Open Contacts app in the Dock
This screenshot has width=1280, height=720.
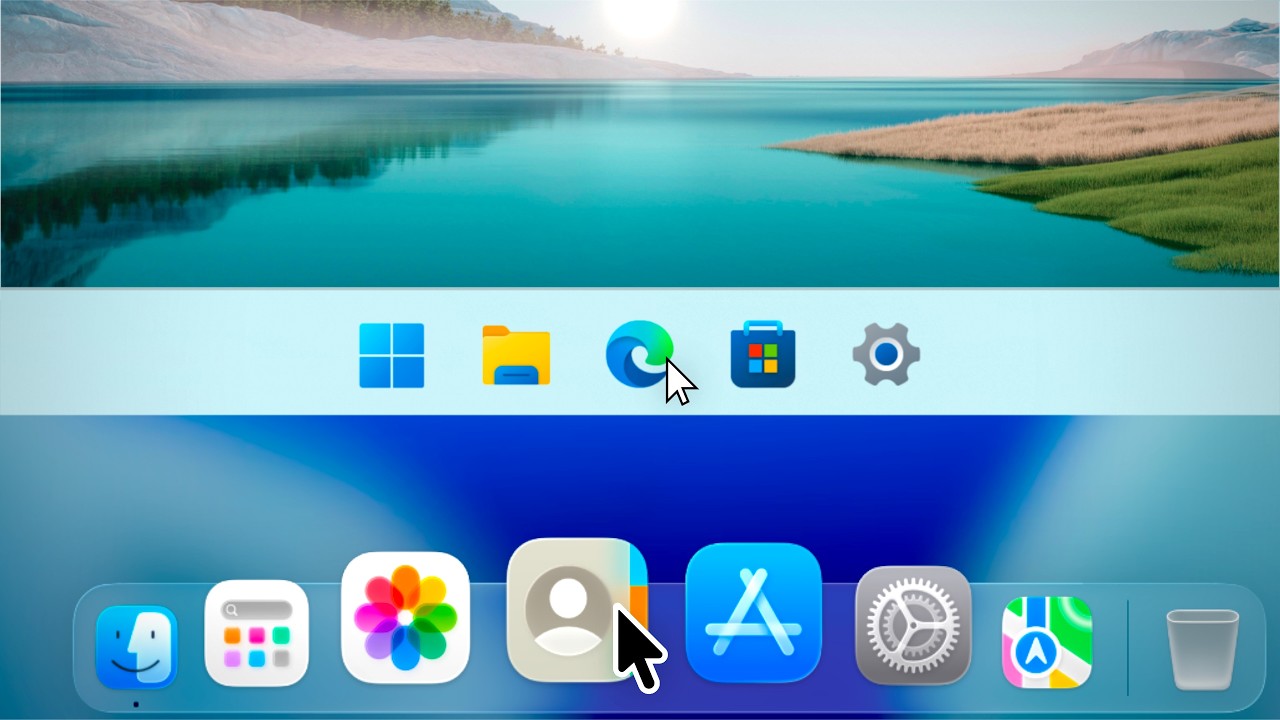[x=577, y=610]
